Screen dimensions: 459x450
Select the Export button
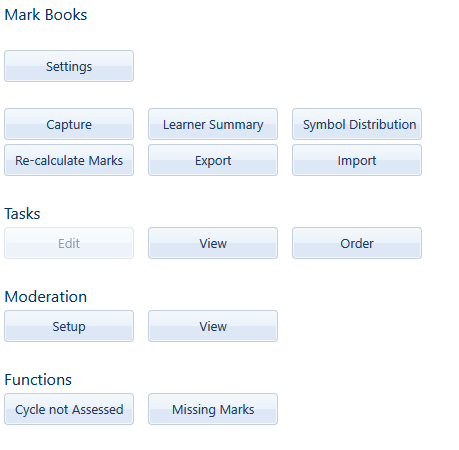213,160
